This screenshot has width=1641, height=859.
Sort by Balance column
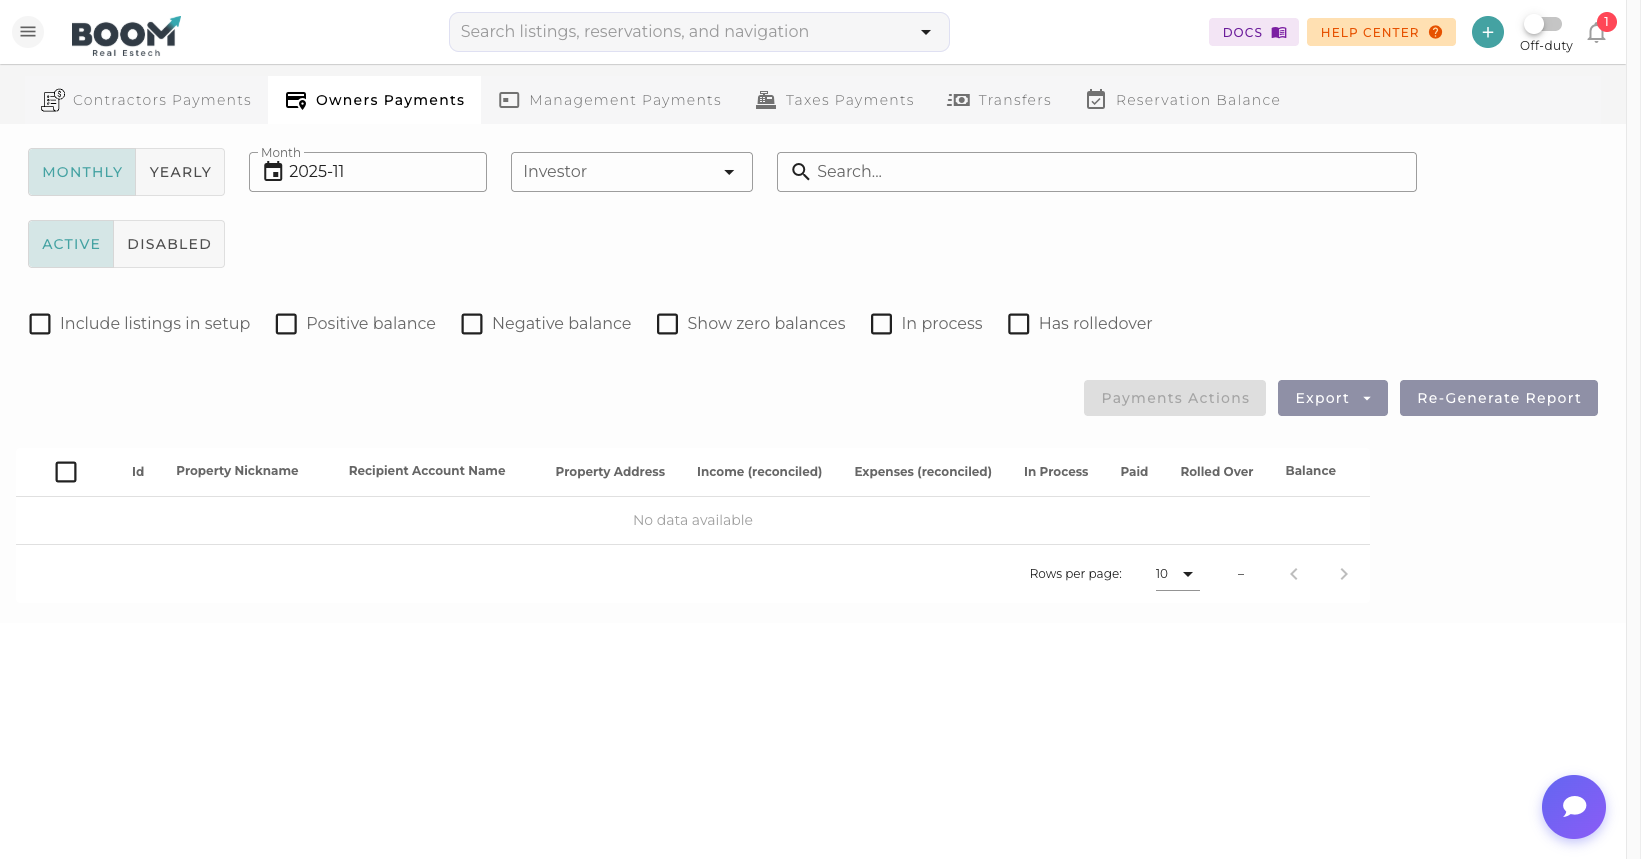1310,471
